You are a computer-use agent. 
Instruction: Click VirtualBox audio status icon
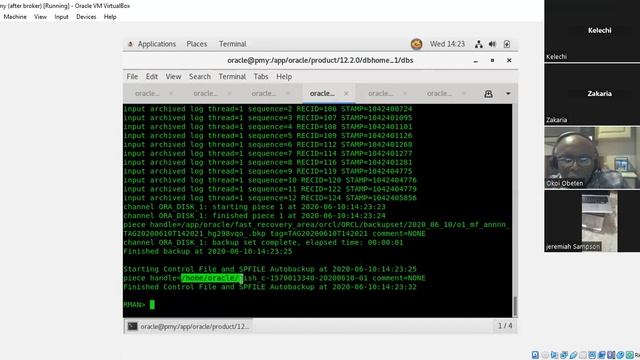554,355
